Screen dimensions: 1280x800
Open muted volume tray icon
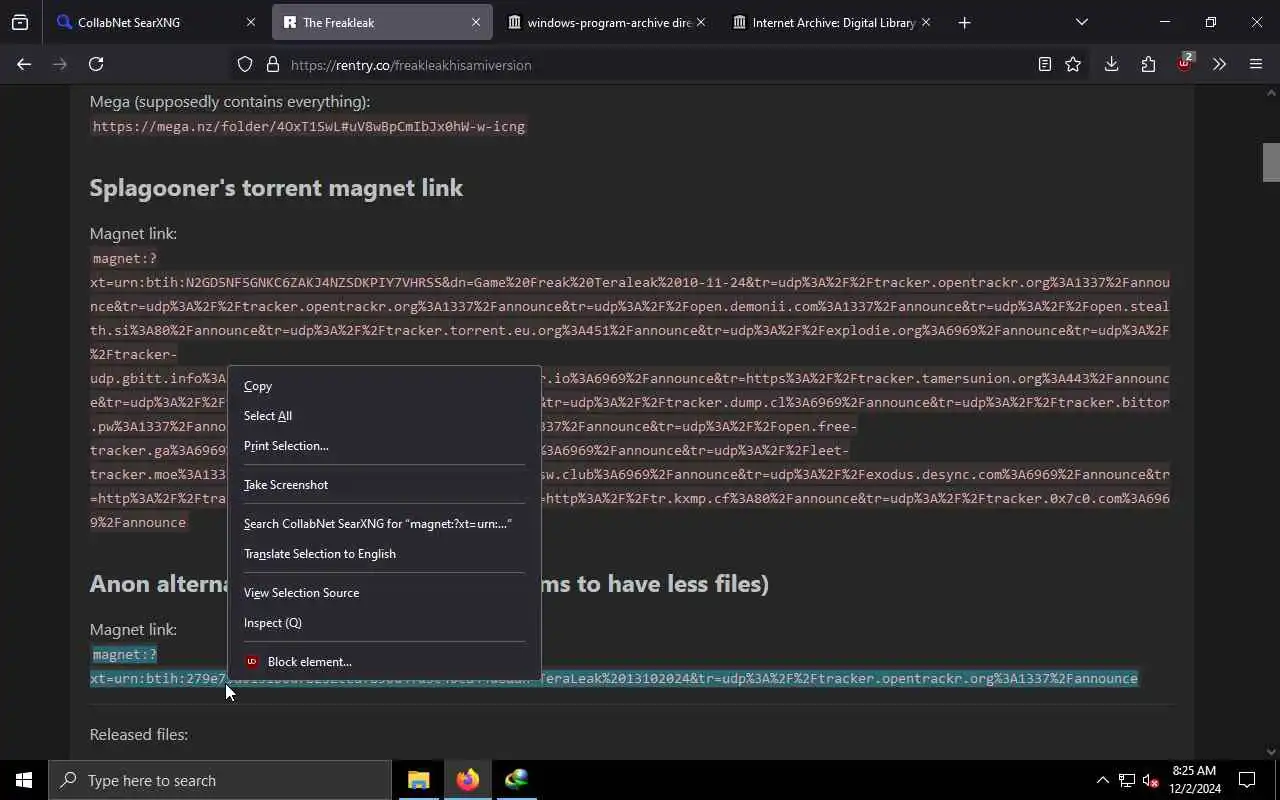1151,780
